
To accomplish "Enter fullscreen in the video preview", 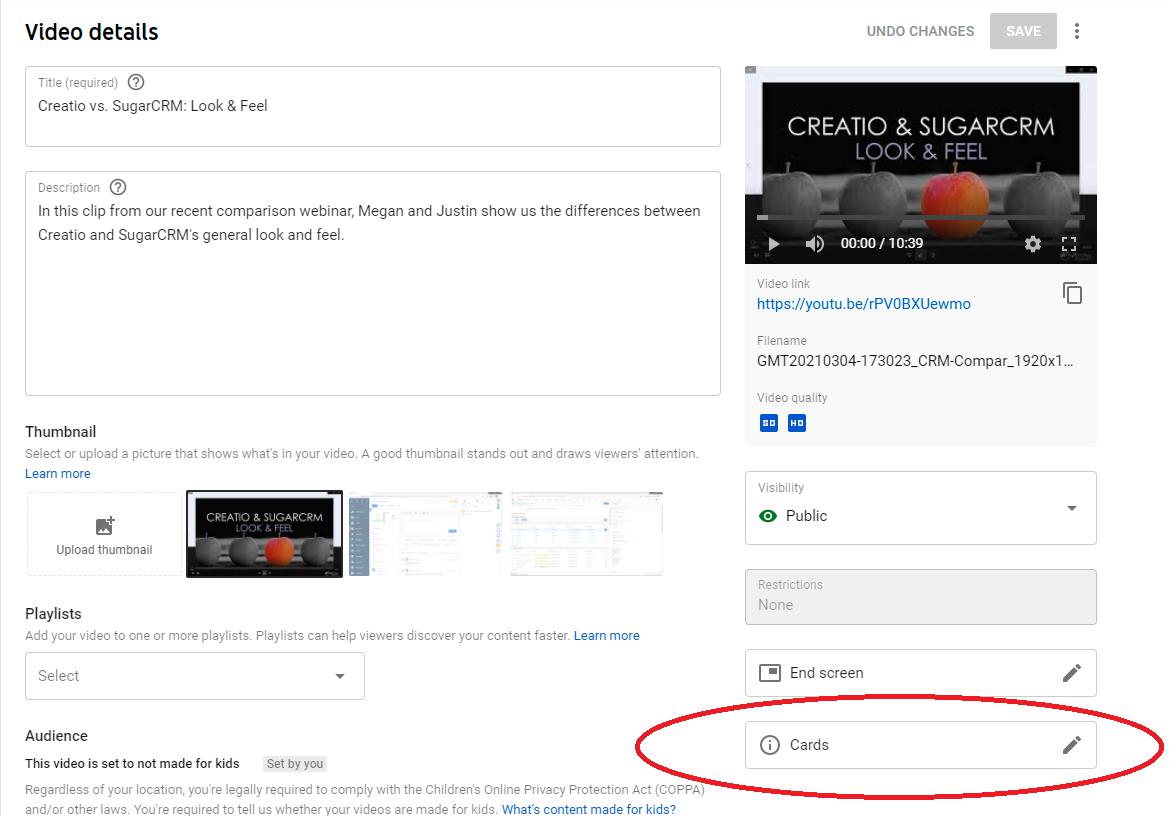I will 1069,243.
